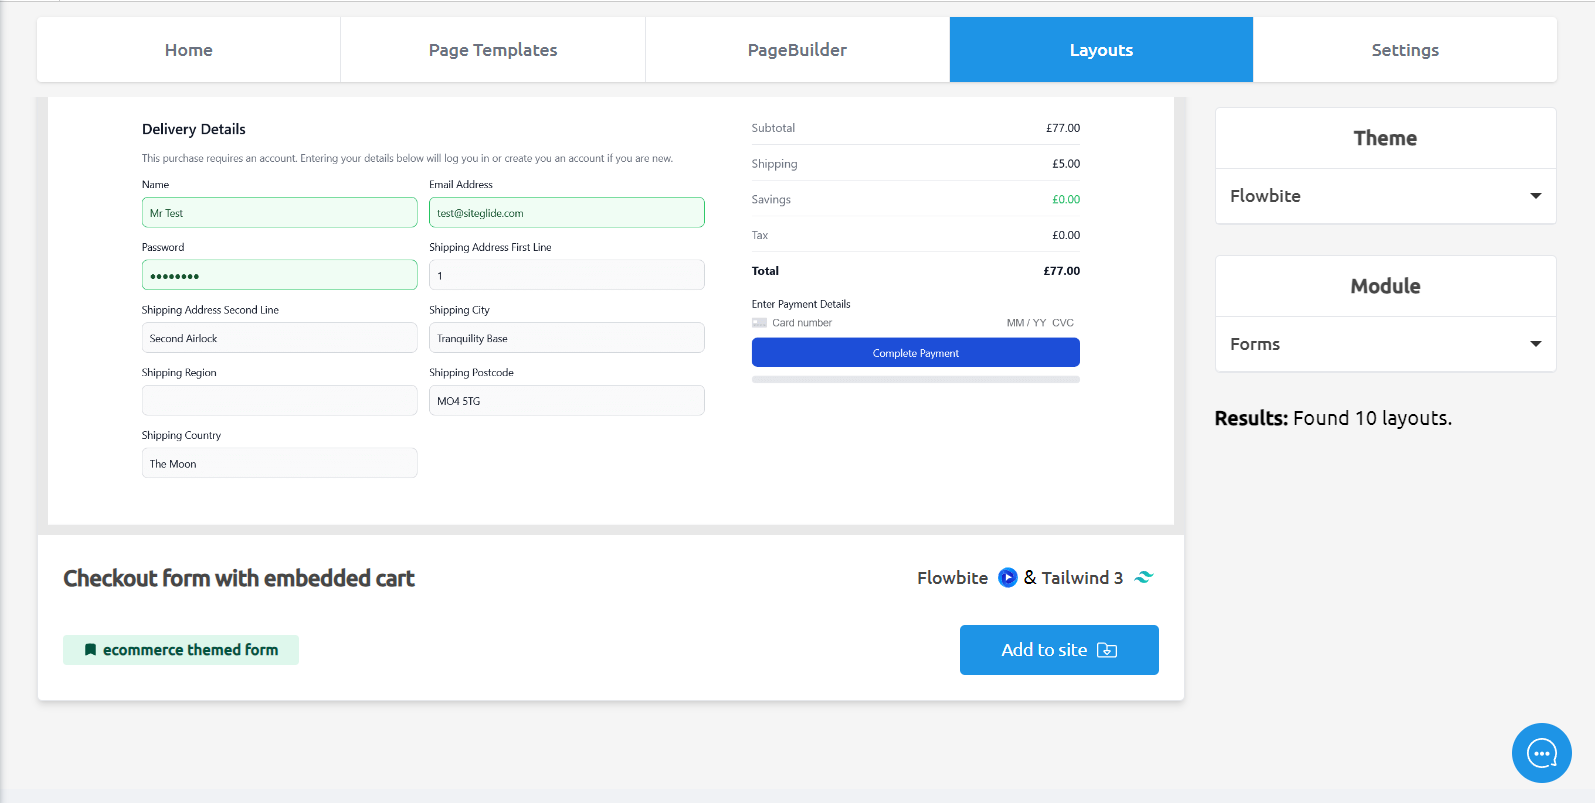The width and height of the screenshot is (1595, 803).
Task: Navigate to the Settings tab
Action: [x=1404, y=50]
